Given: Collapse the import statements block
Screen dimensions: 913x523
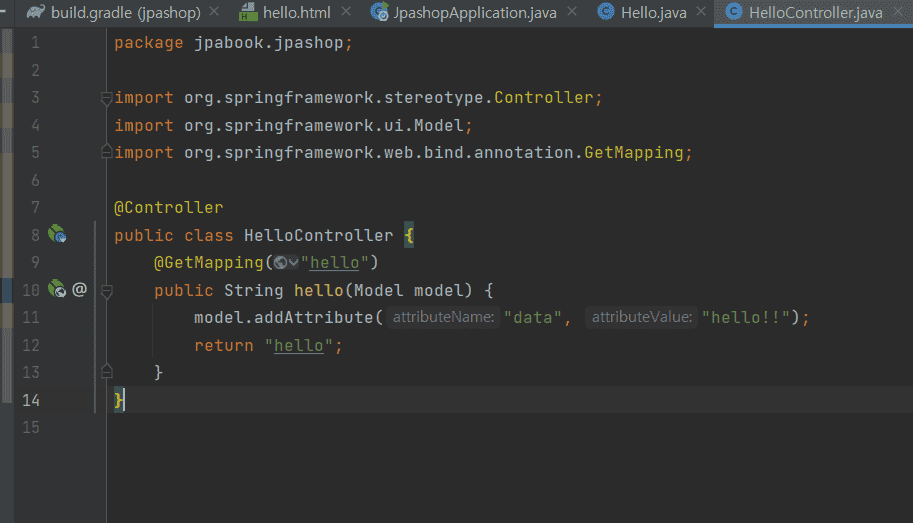Looking at the screenshot, I should 106,98.
